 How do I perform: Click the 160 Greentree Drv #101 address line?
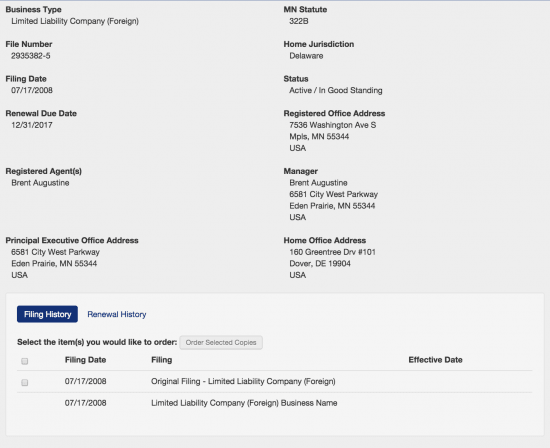tap(333, 252)
